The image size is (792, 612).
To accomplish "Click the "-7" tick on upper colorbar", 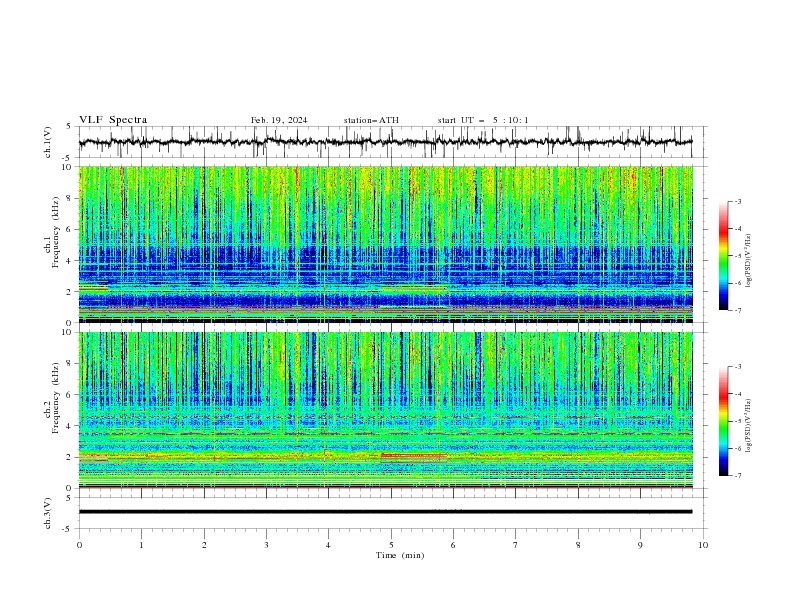I will [x=738, y=310].
